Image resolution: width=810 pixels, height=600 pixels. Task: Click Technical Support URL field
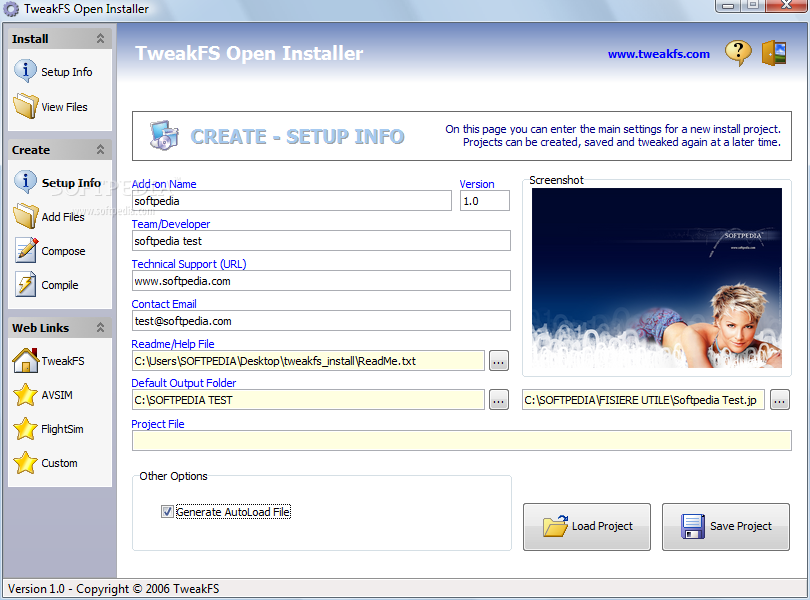tap(321, 281)
